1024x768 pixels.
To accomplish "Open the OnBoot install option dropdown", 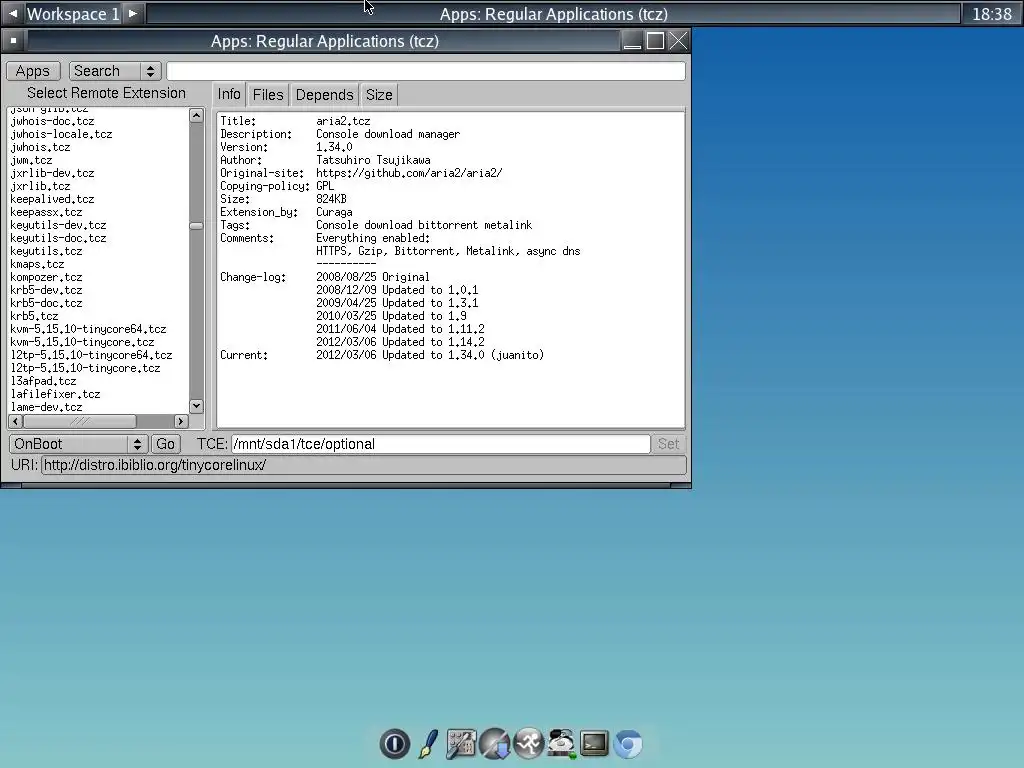I will tap(78, 444).
